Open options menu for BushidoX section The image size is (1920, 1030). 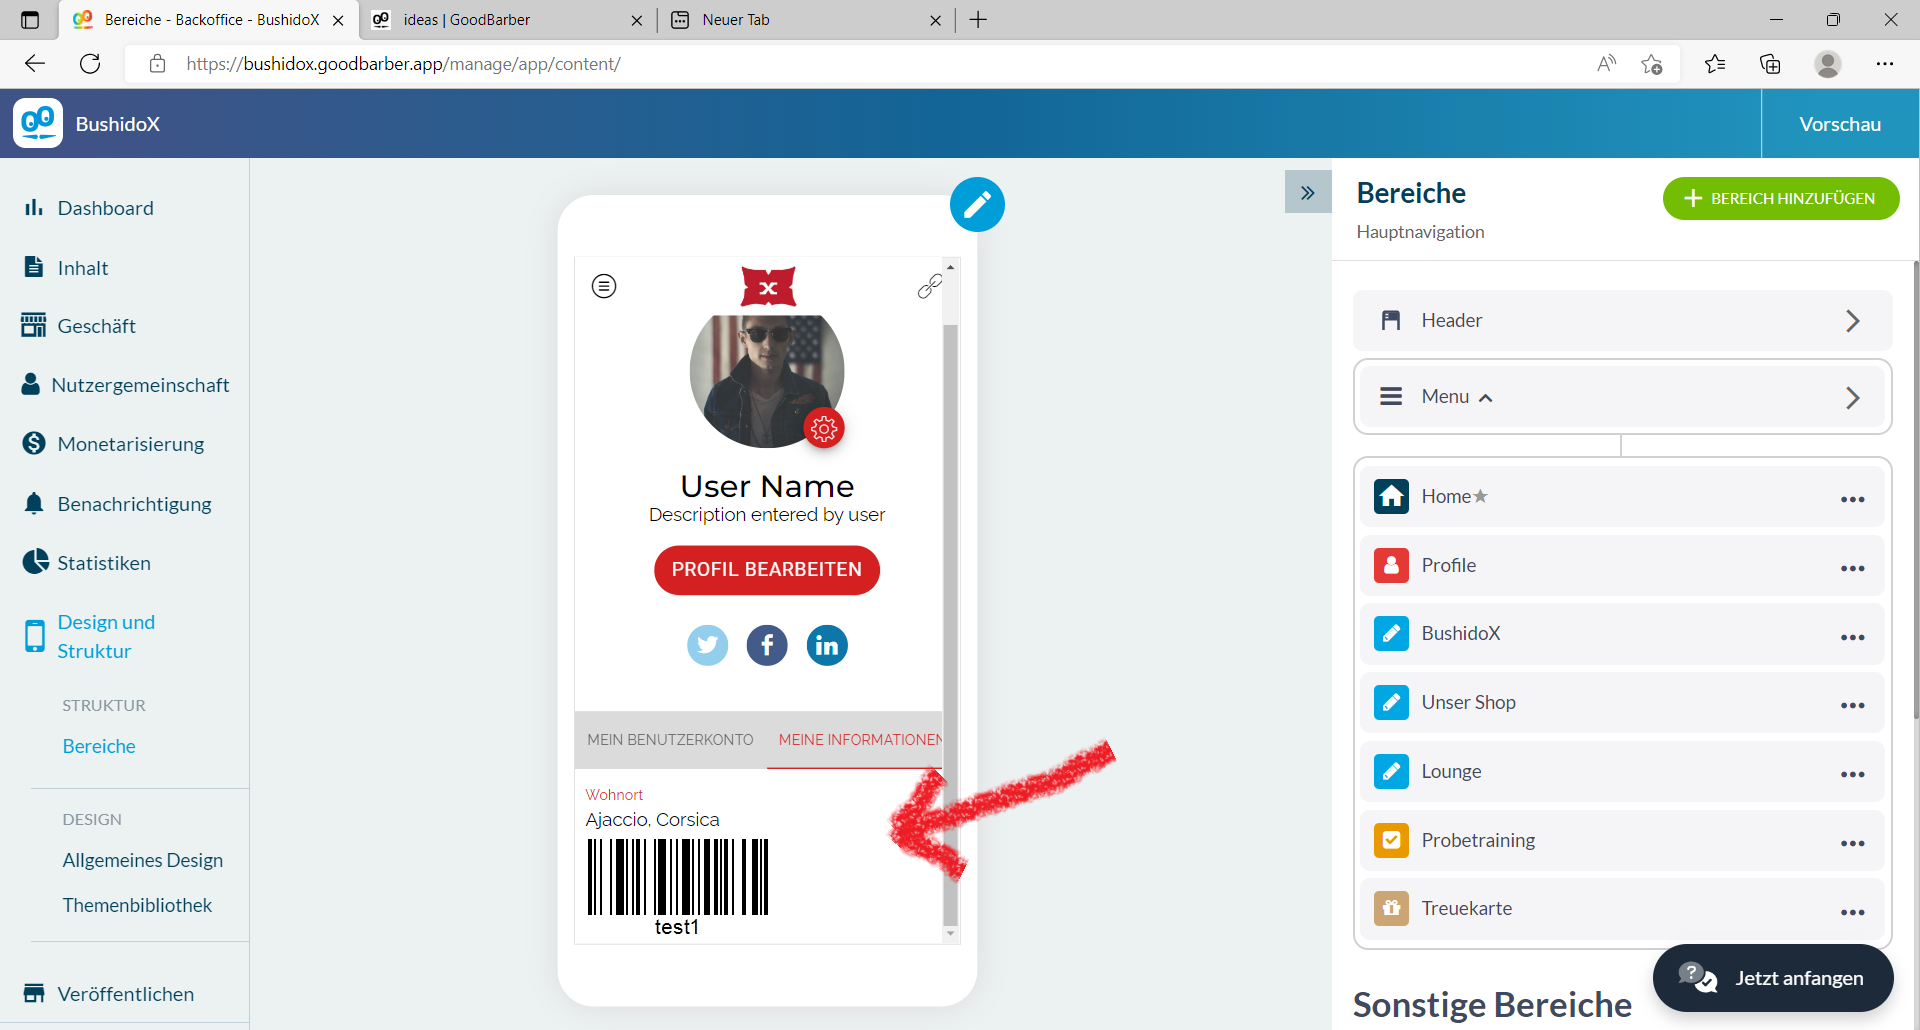point(1853,637)
